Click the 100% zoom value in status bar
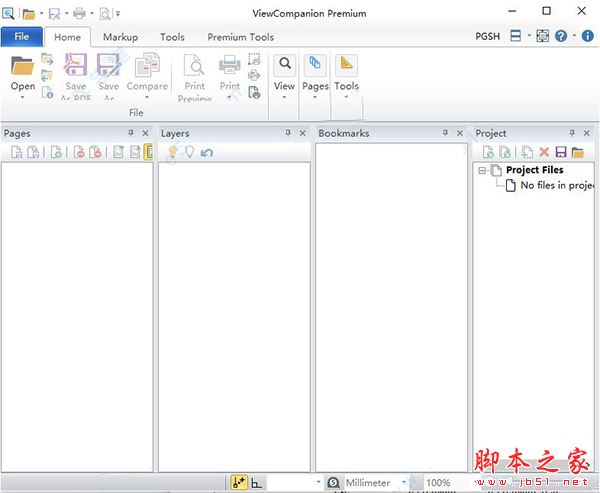 (x=438, y=483)
